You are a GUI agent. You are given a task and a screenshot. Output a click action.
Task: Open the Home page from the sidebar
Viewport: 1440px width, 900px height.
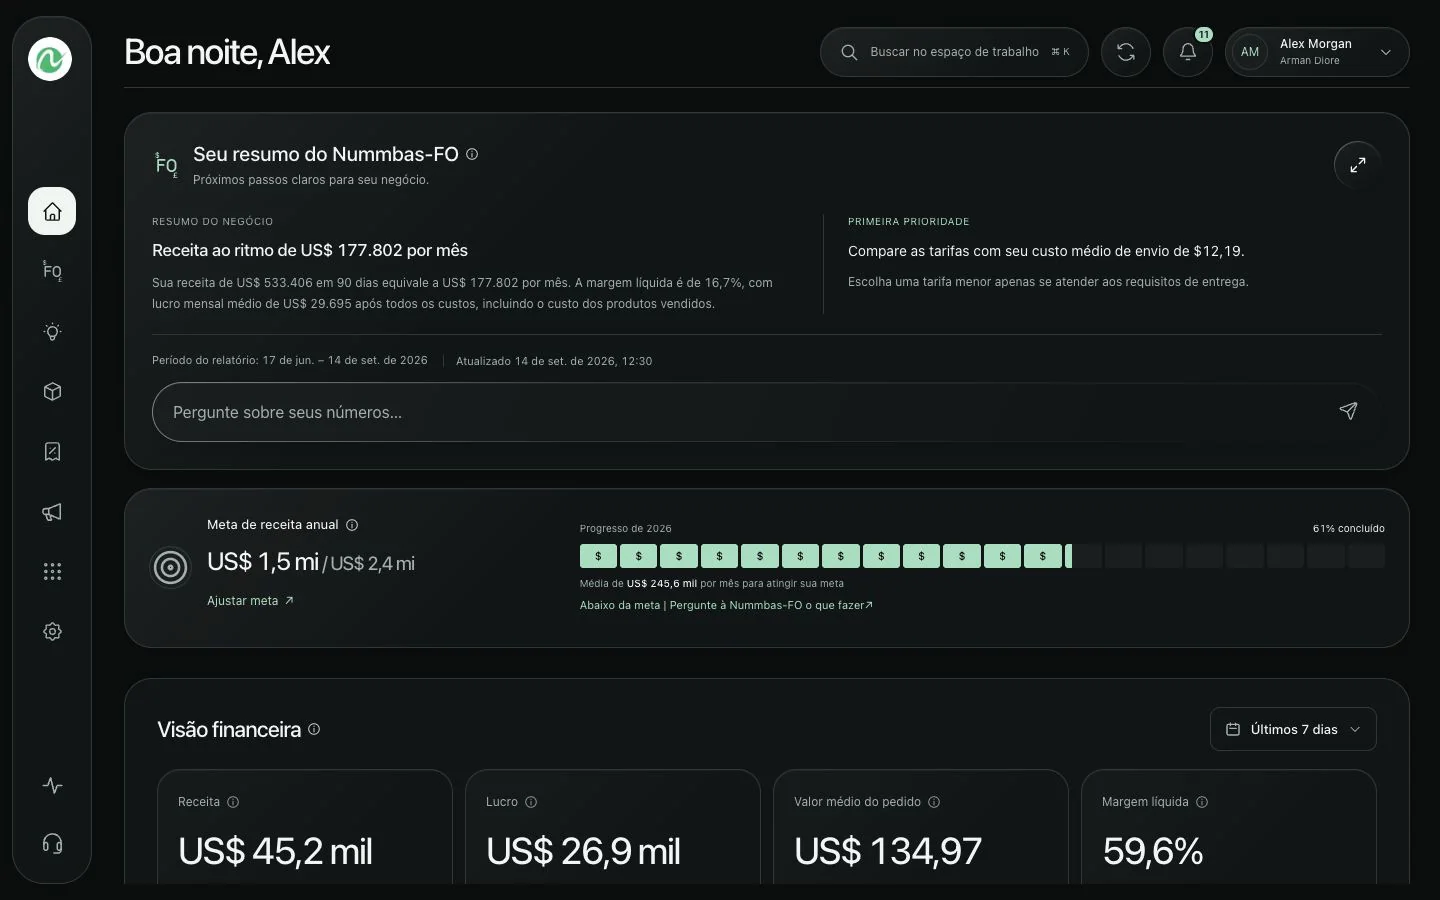(x=52, y=211)
